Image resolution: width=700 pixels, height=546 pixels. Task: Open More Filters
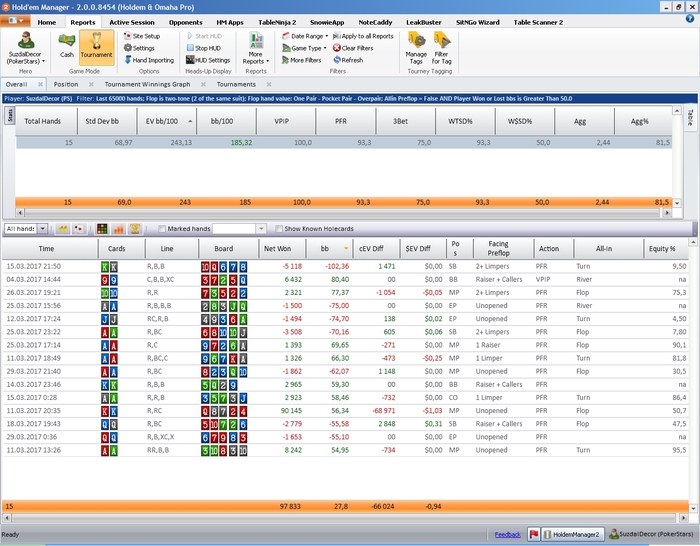pos(301,60)
